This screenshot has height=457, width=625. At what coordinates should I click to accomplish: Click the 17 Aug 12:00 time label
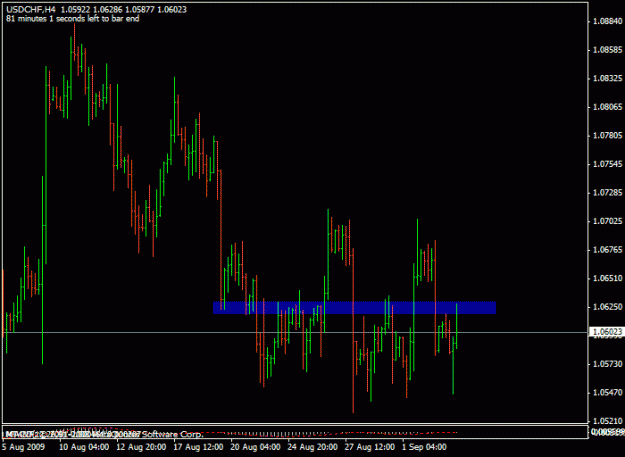pyautogui.click(x=198, y=447)
